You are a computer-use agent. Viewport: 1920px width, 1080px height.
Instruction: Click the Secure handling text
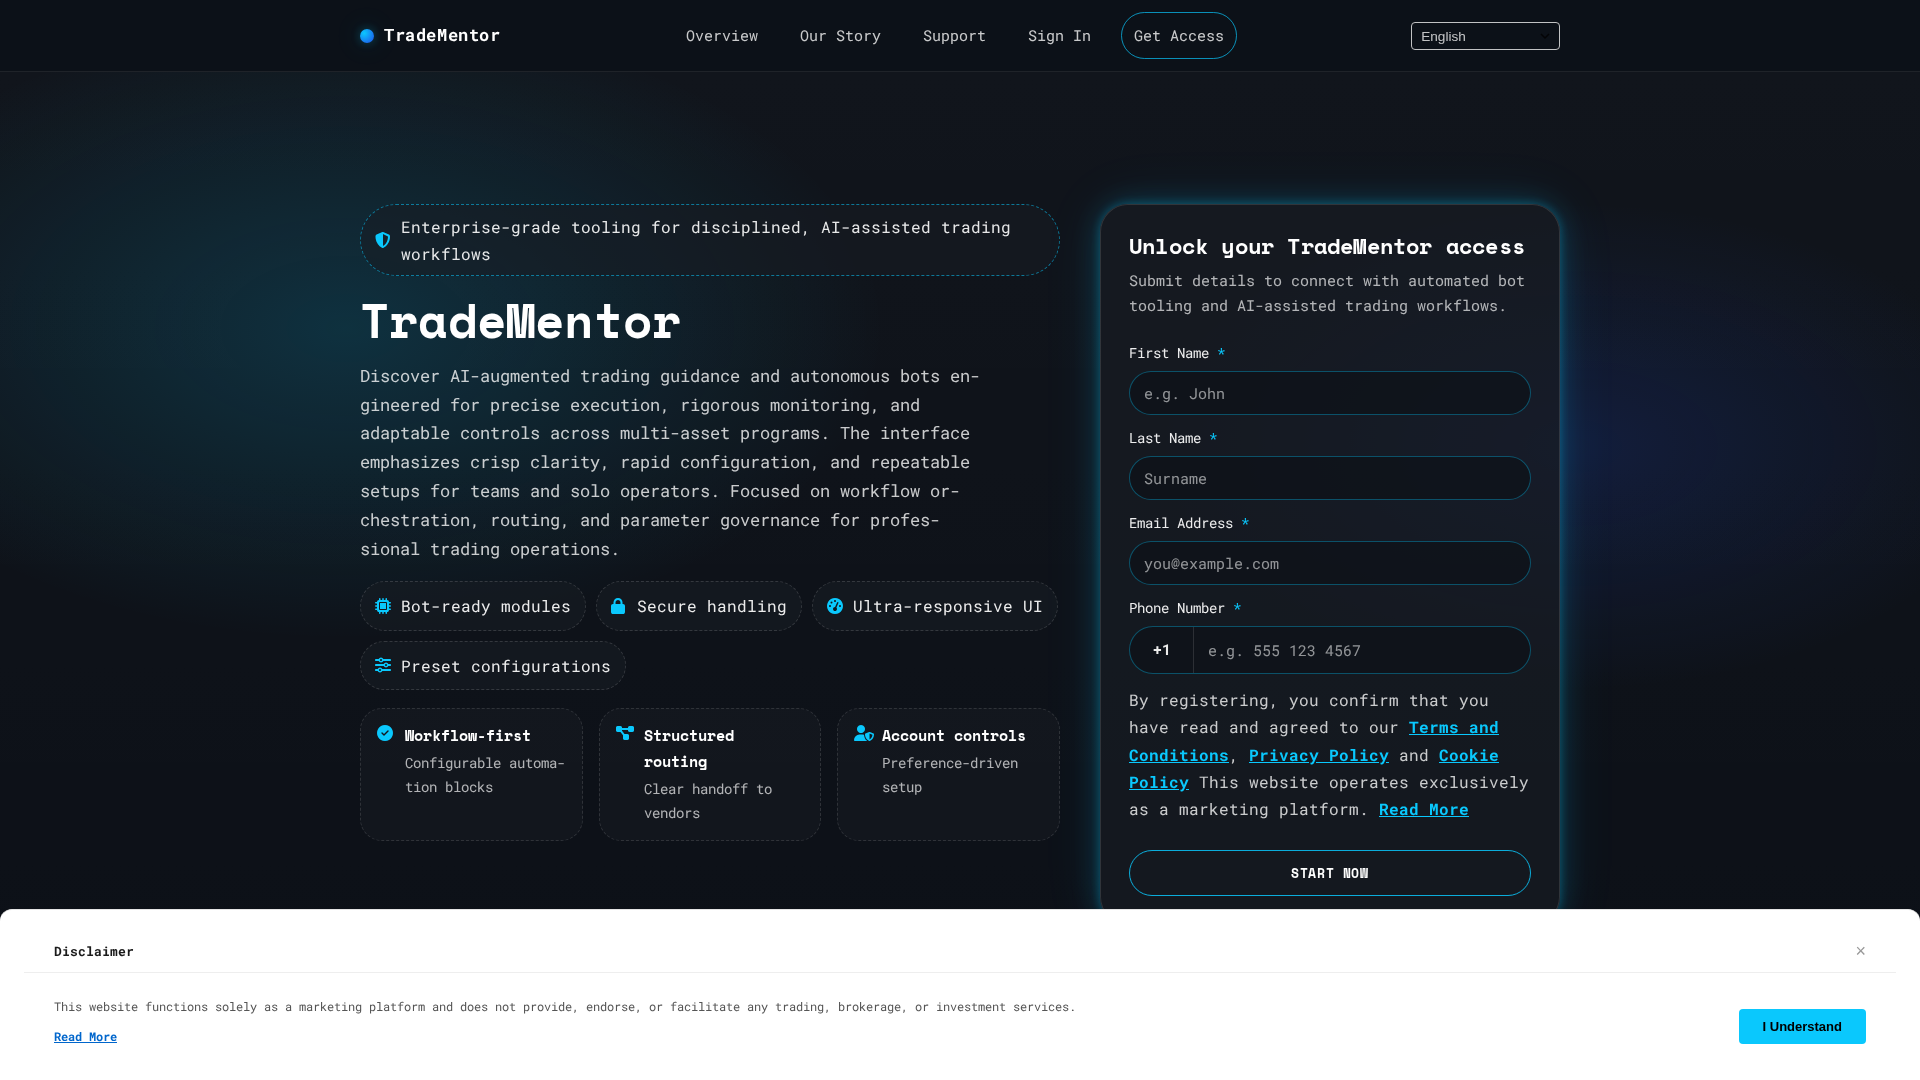pyautogui.click(x=712, y=606)
